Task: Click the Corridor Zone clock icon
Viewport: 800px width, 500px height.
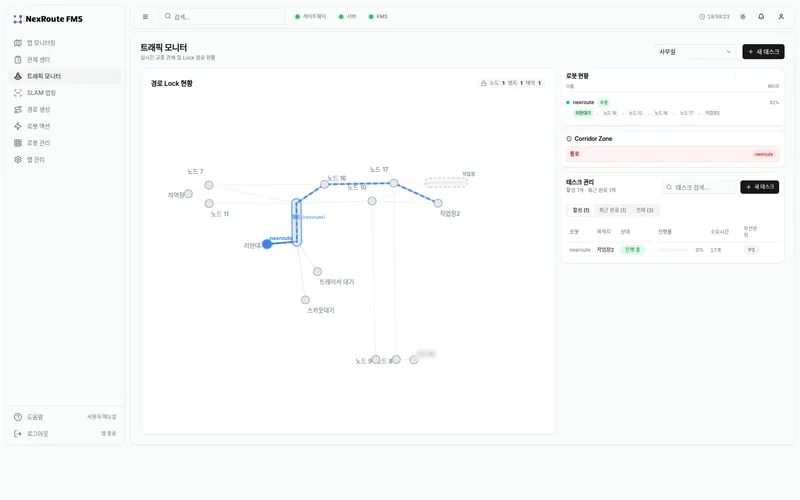Action: point(569,139)
